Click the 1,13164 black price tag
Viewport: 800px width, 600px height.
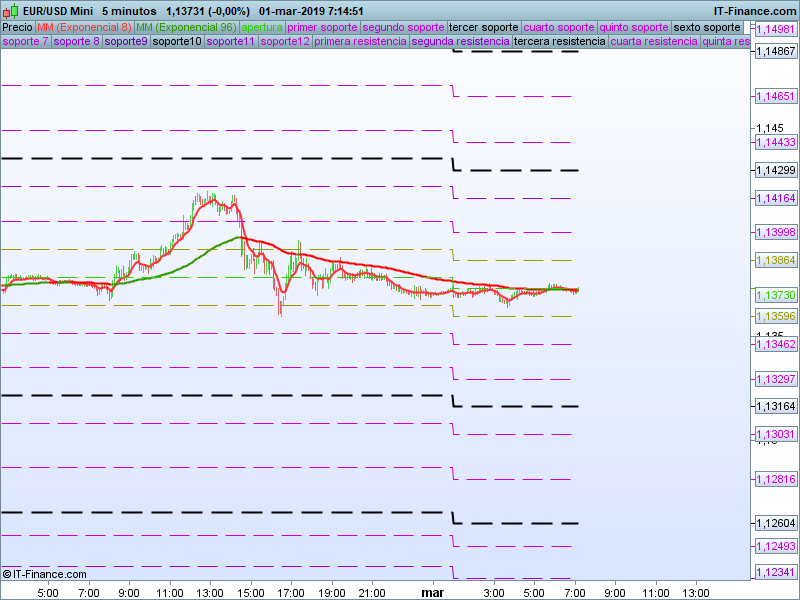[x=775, y=406]
